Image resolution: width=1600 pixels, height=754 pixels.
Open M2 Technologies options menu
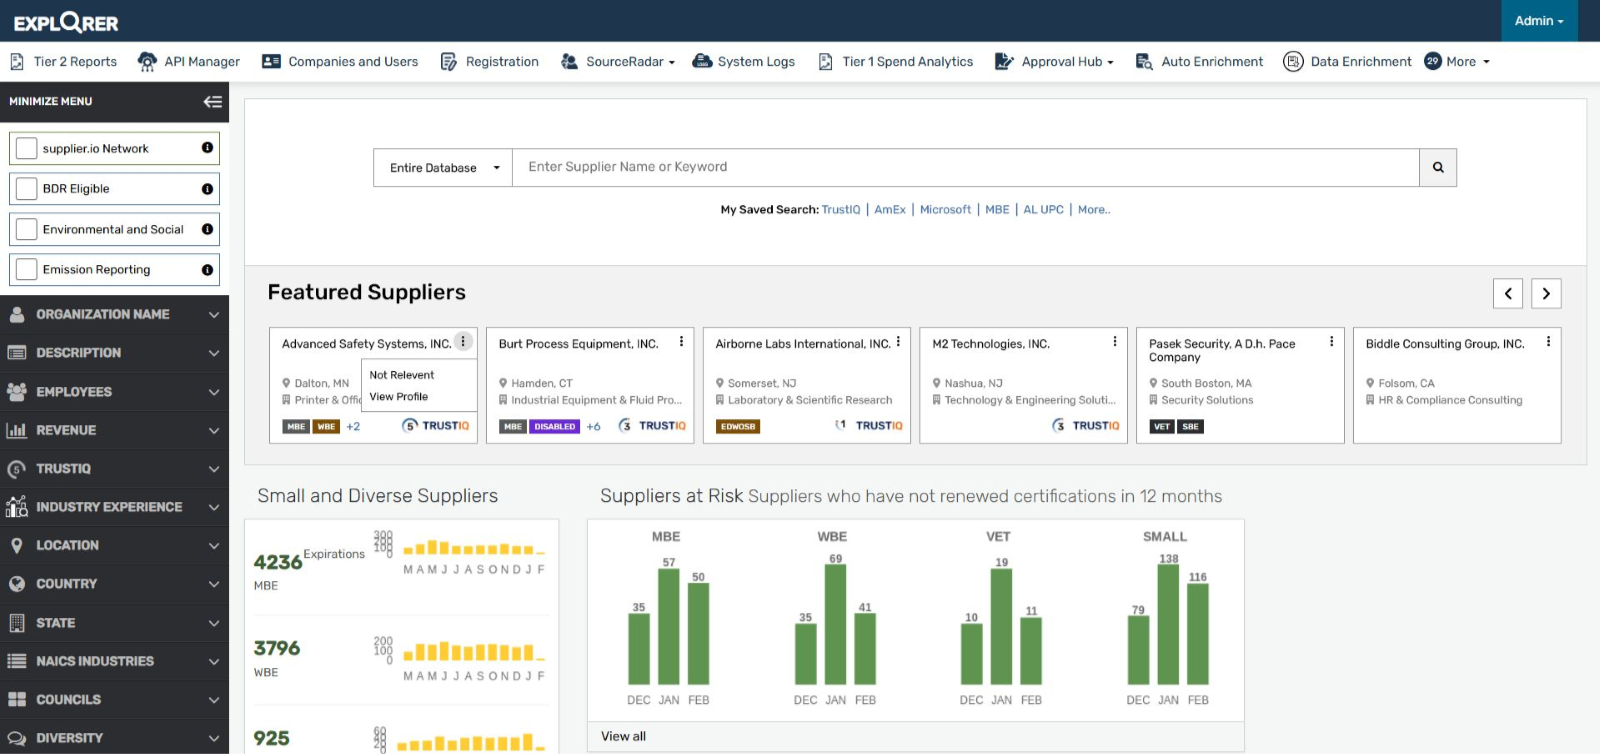coord(1115,342)
